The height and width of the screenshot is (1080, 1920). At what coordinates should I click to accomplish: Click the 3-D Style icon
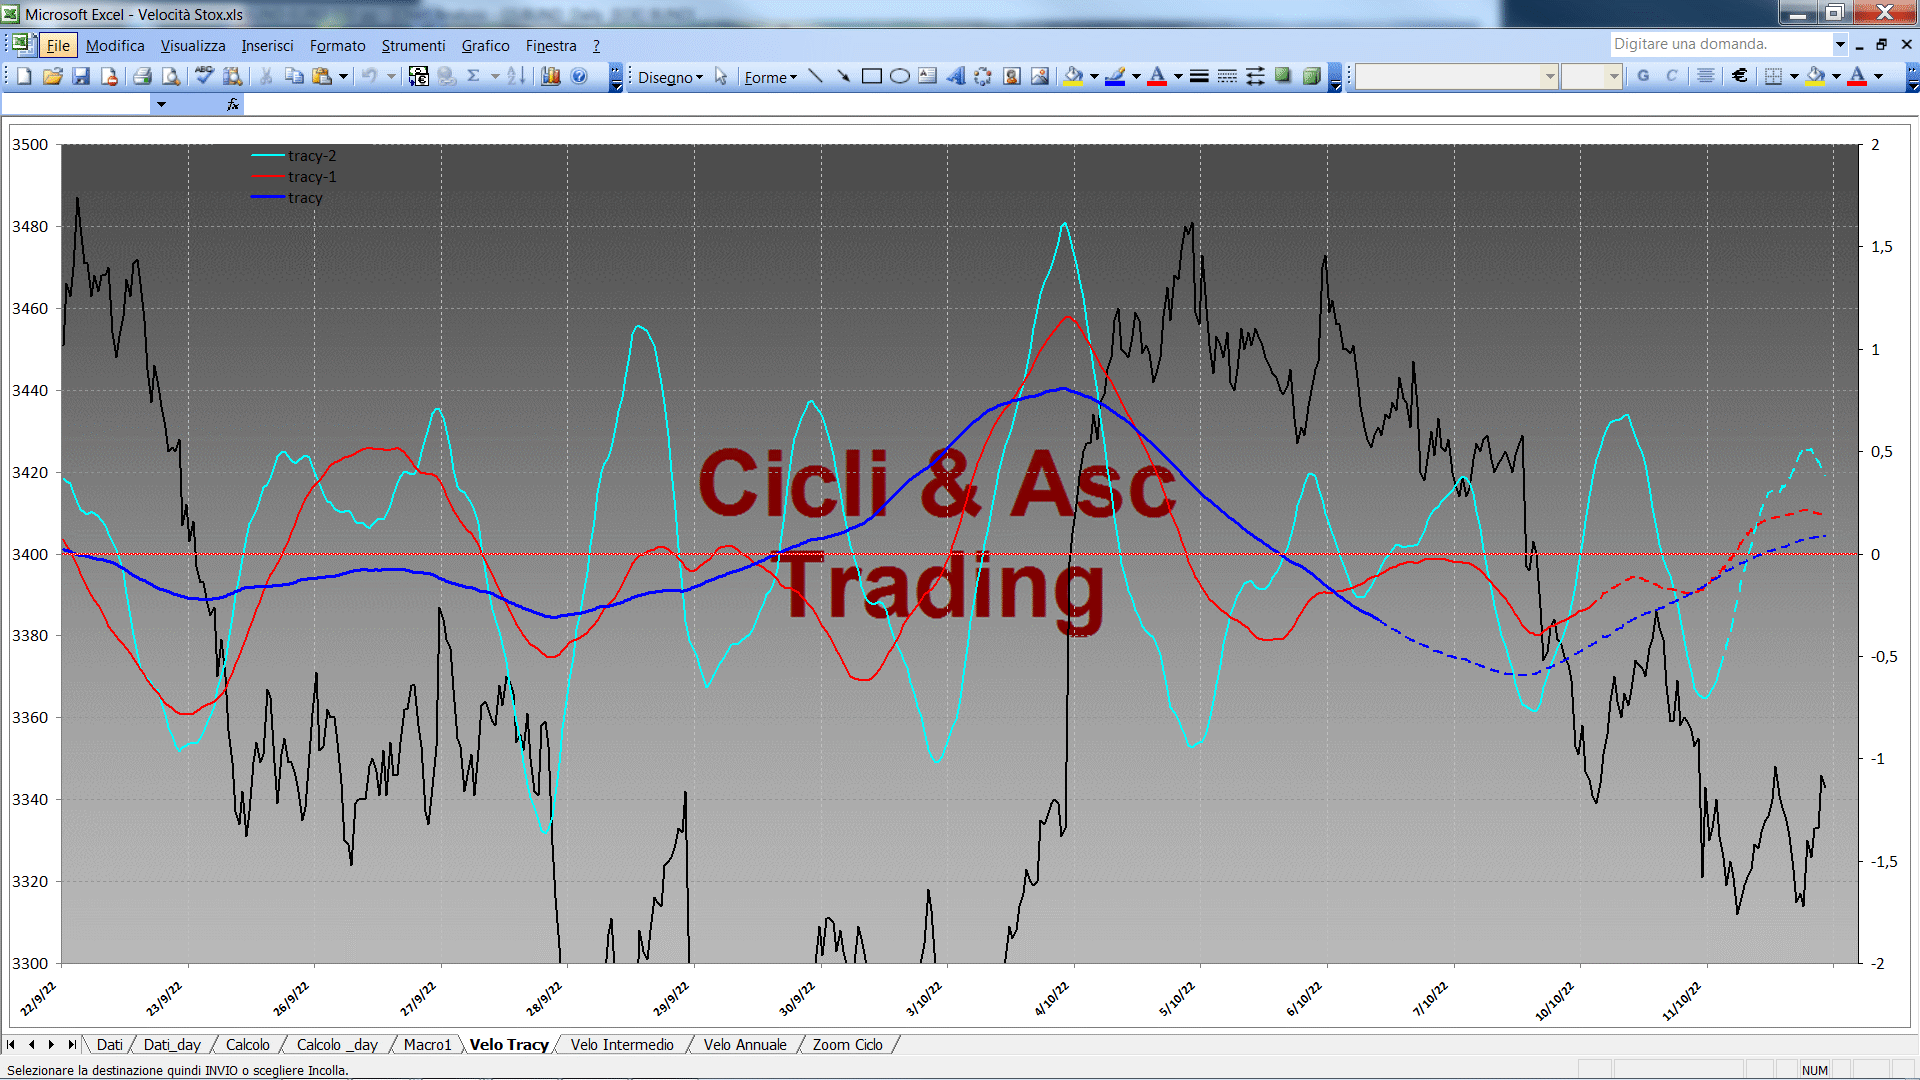pos(1311,76)
